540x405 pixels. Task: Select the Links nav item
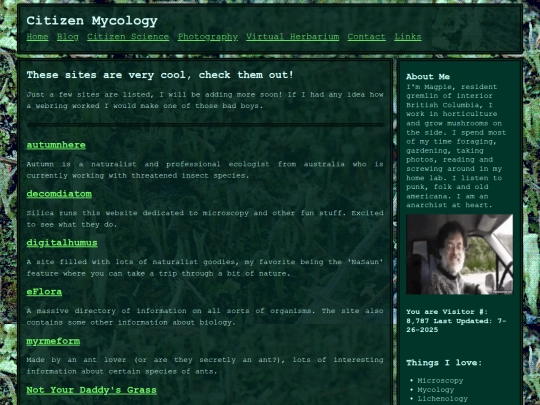point(408,37)
